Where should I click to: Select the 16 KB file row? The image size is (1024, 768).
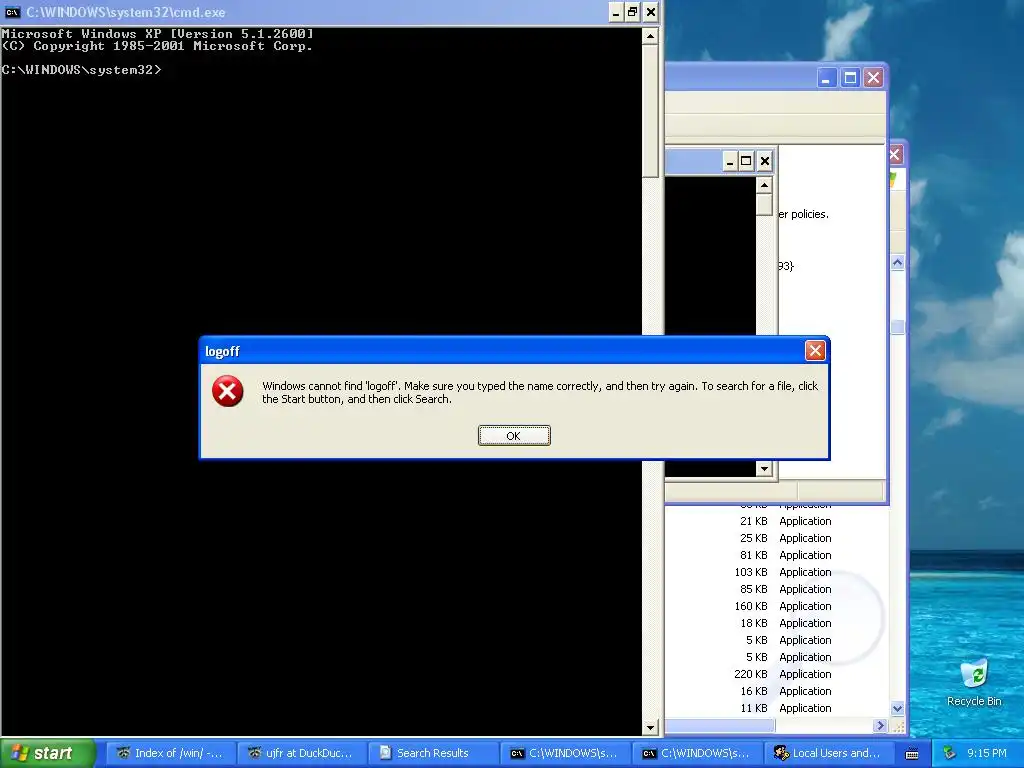click(x=777, y=691)
